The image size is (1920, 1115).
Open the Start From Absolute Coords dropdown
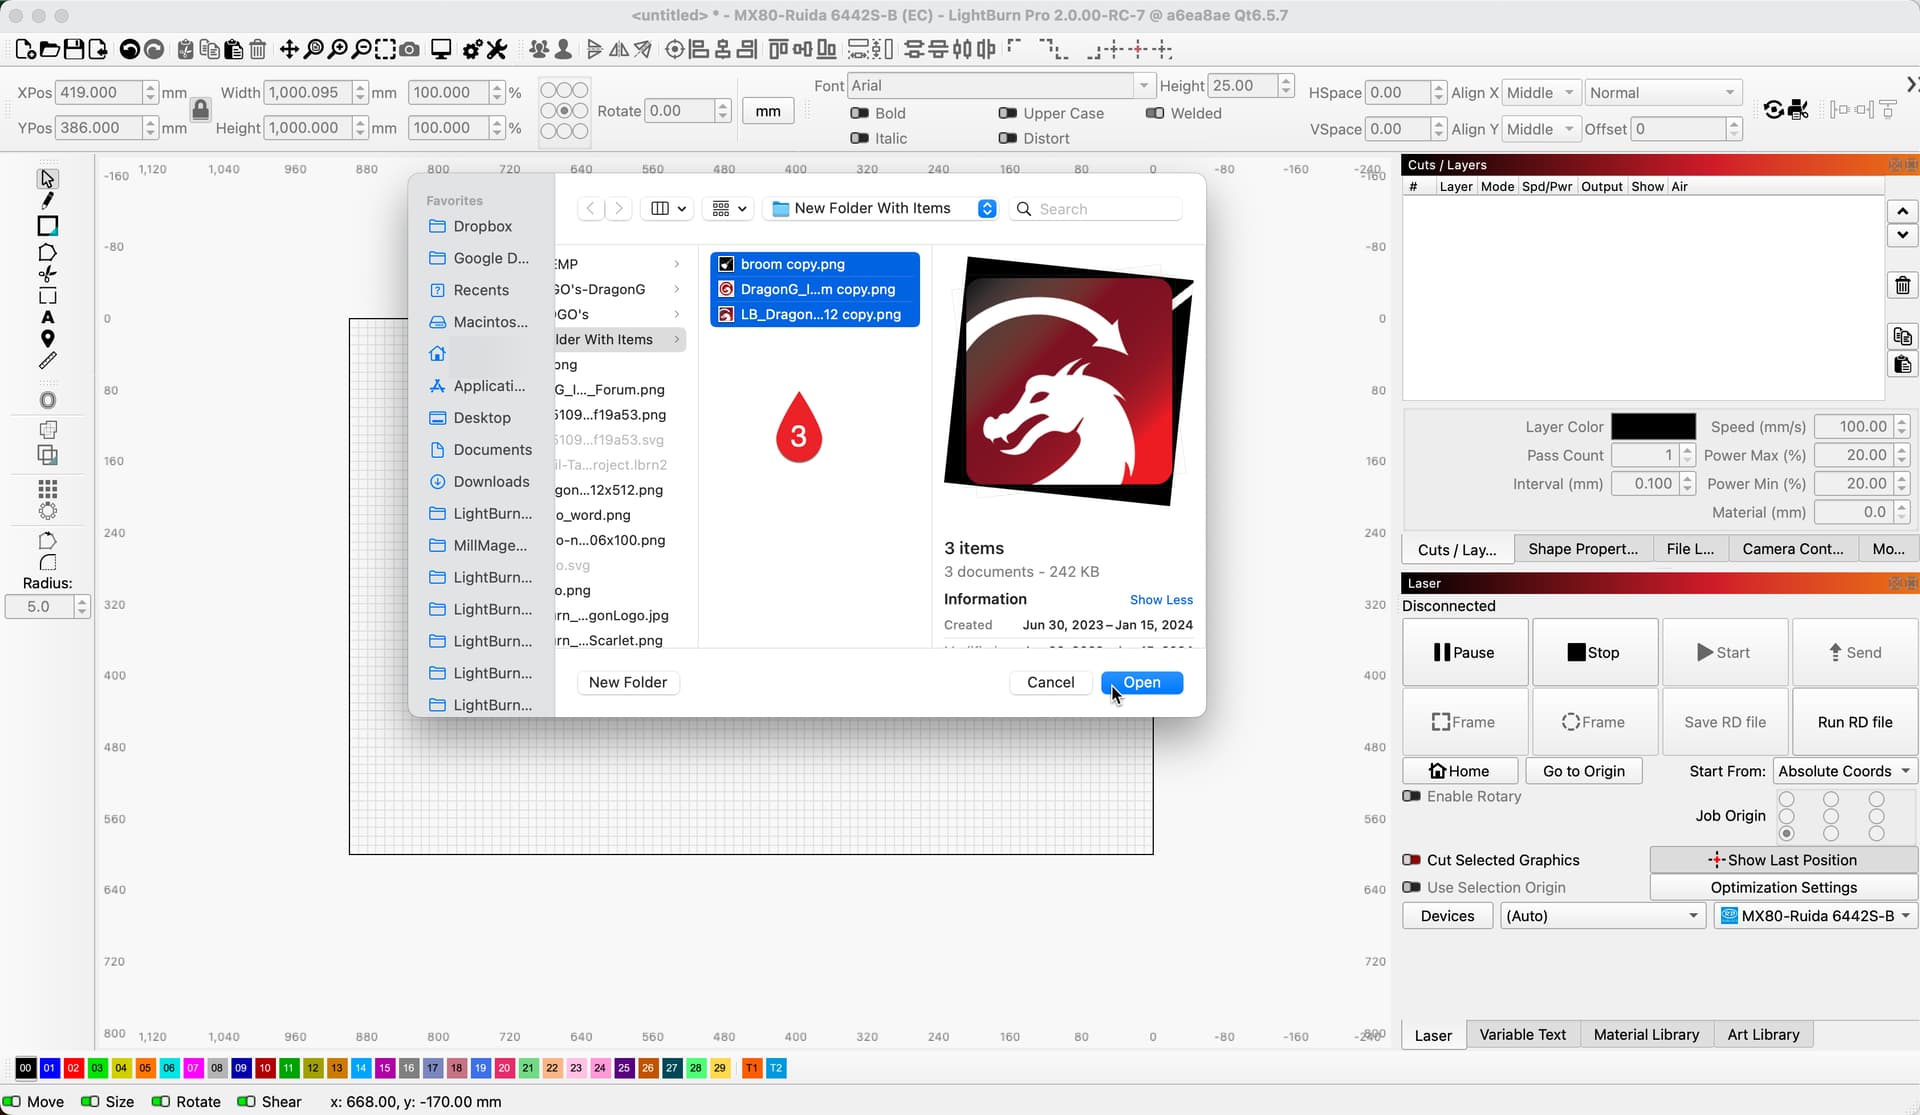tap(1845, 771)
